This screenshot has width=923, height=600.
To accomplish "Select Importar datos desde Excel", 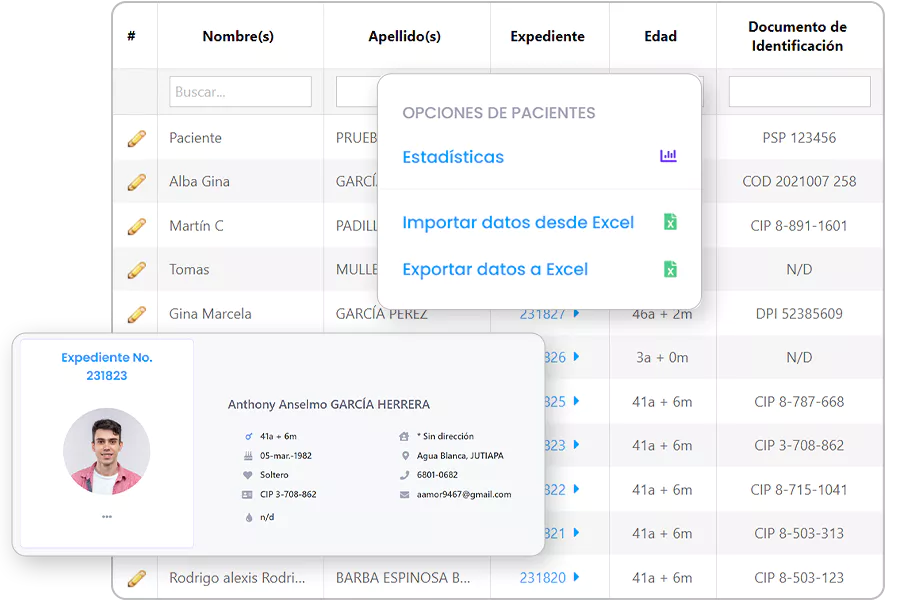I will [517, 222].
